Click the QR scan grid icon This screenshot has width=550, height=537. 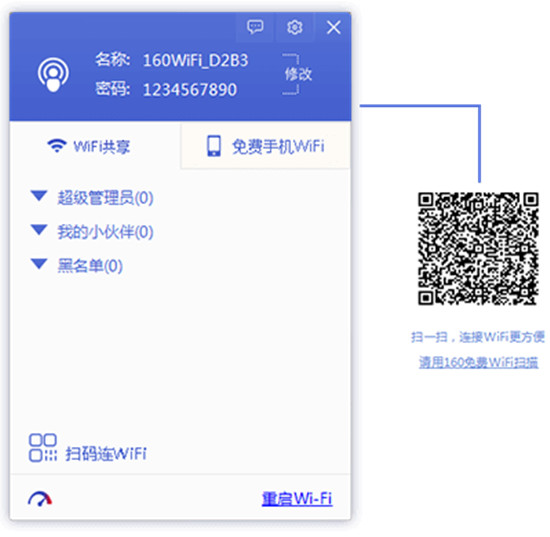pyautogui.click(x=43, y=448)
